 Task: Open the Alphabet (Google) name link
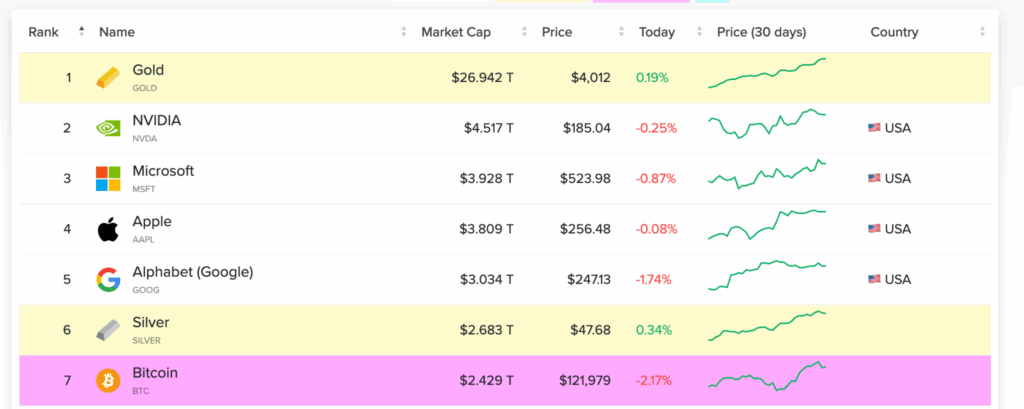tap(192, 272)
